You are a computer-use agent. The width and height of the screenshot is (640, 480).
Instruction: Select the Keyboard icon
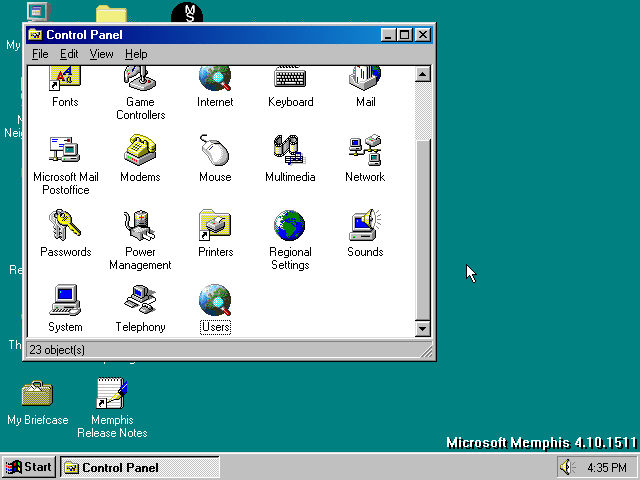click(290, 78)
